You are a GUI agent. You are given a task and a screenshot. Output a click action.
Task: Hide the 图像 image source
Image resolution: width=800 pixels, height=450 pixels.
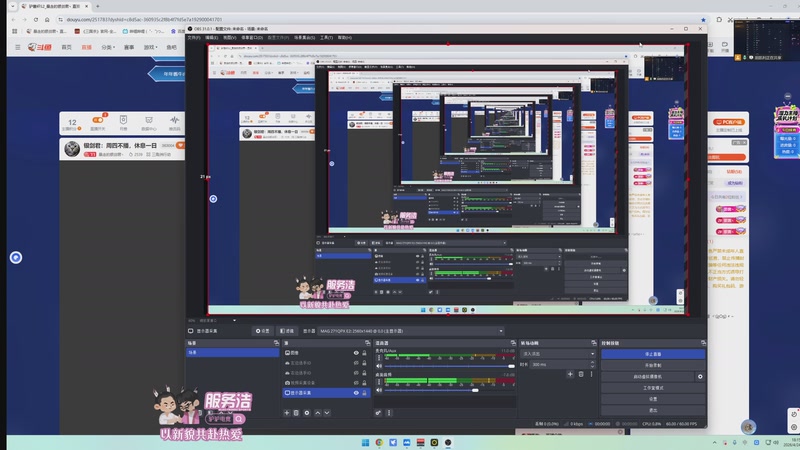(356, 353)
